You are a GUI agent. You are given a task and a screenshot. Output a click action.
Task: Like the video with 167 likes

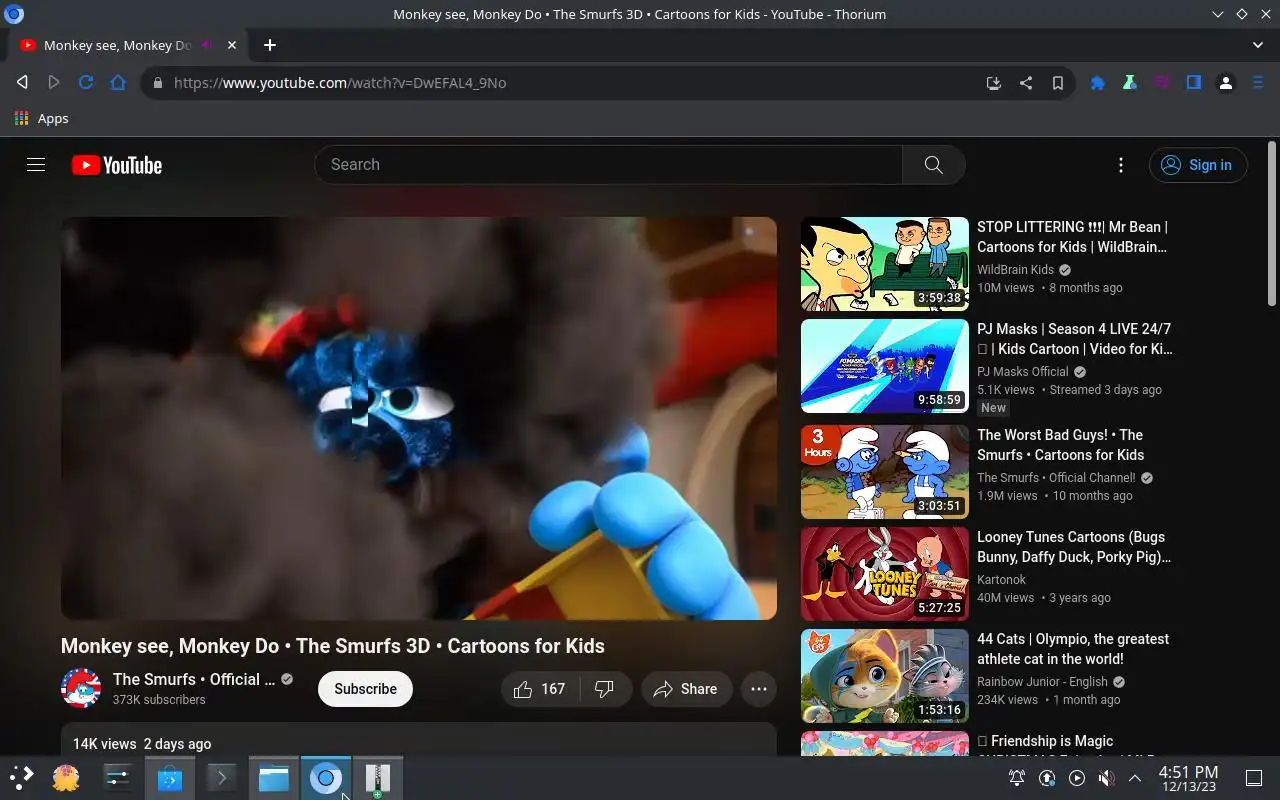click(540, 689)
